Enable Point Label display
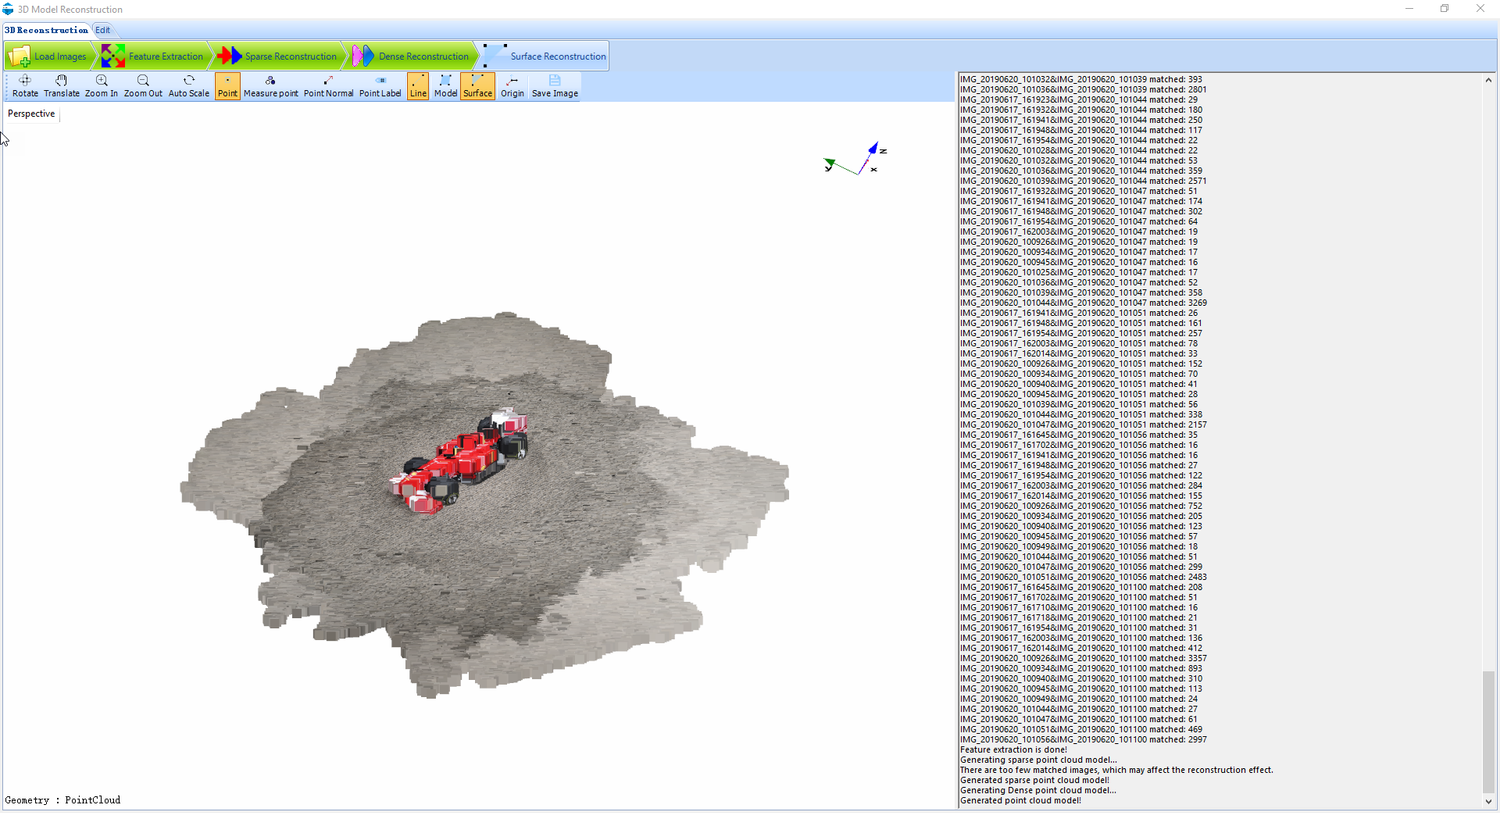 380,85
